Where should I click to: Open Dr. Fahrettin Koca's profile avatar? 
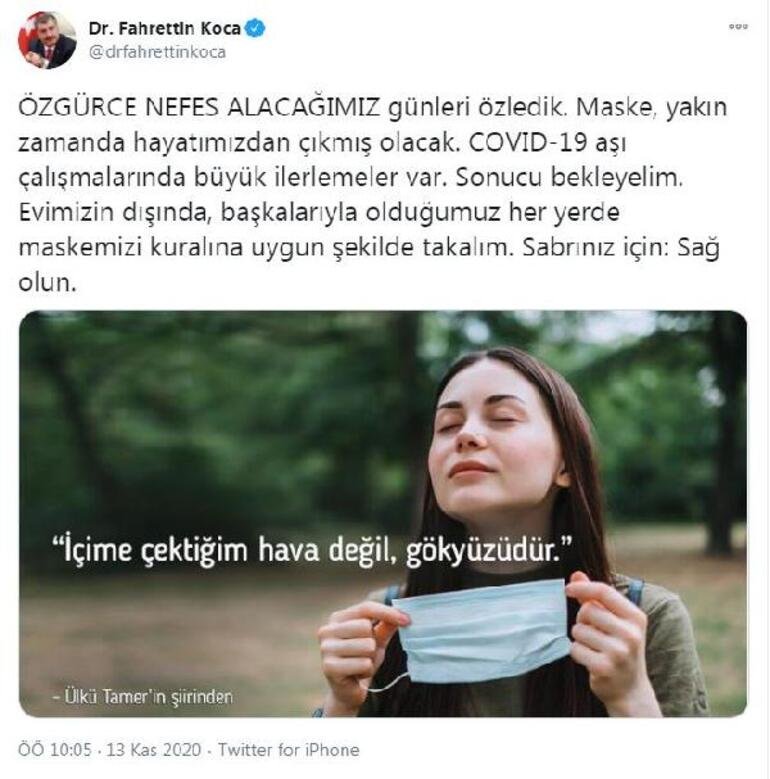[47, 40]
